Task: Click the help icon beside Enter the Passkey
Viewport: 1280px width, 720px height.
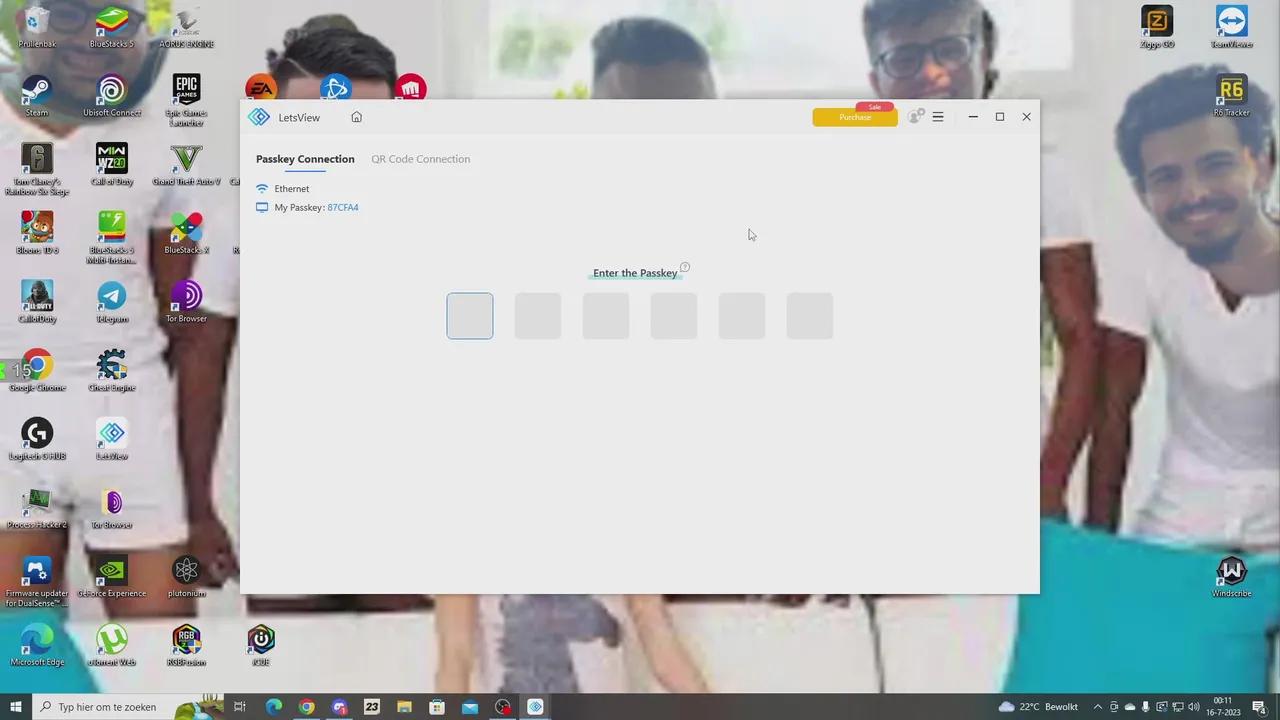Action: coord(685,267)
